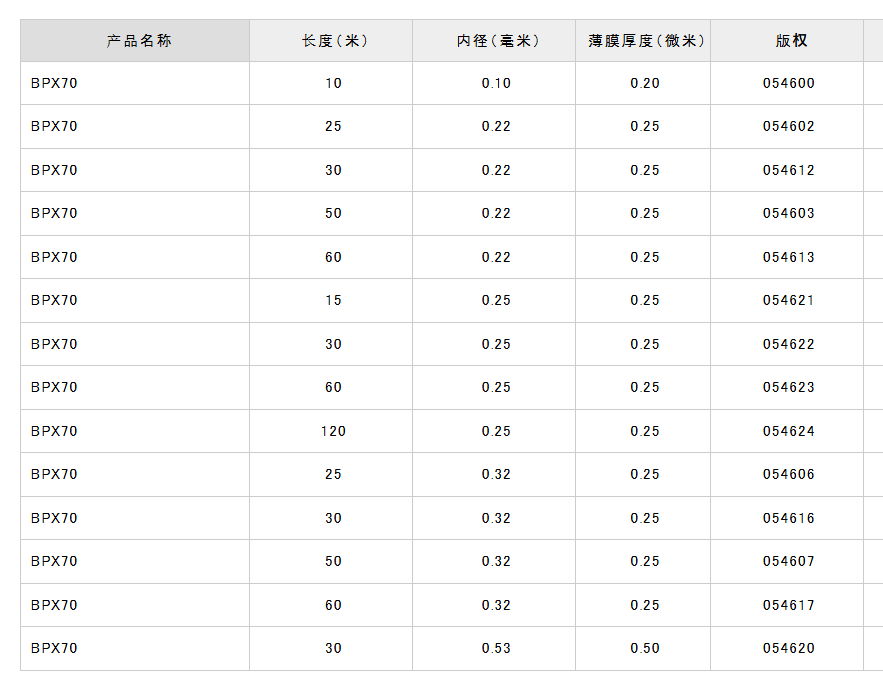
Task: Click the 0.20 film thickness cell
Action: tap(645, 83)
